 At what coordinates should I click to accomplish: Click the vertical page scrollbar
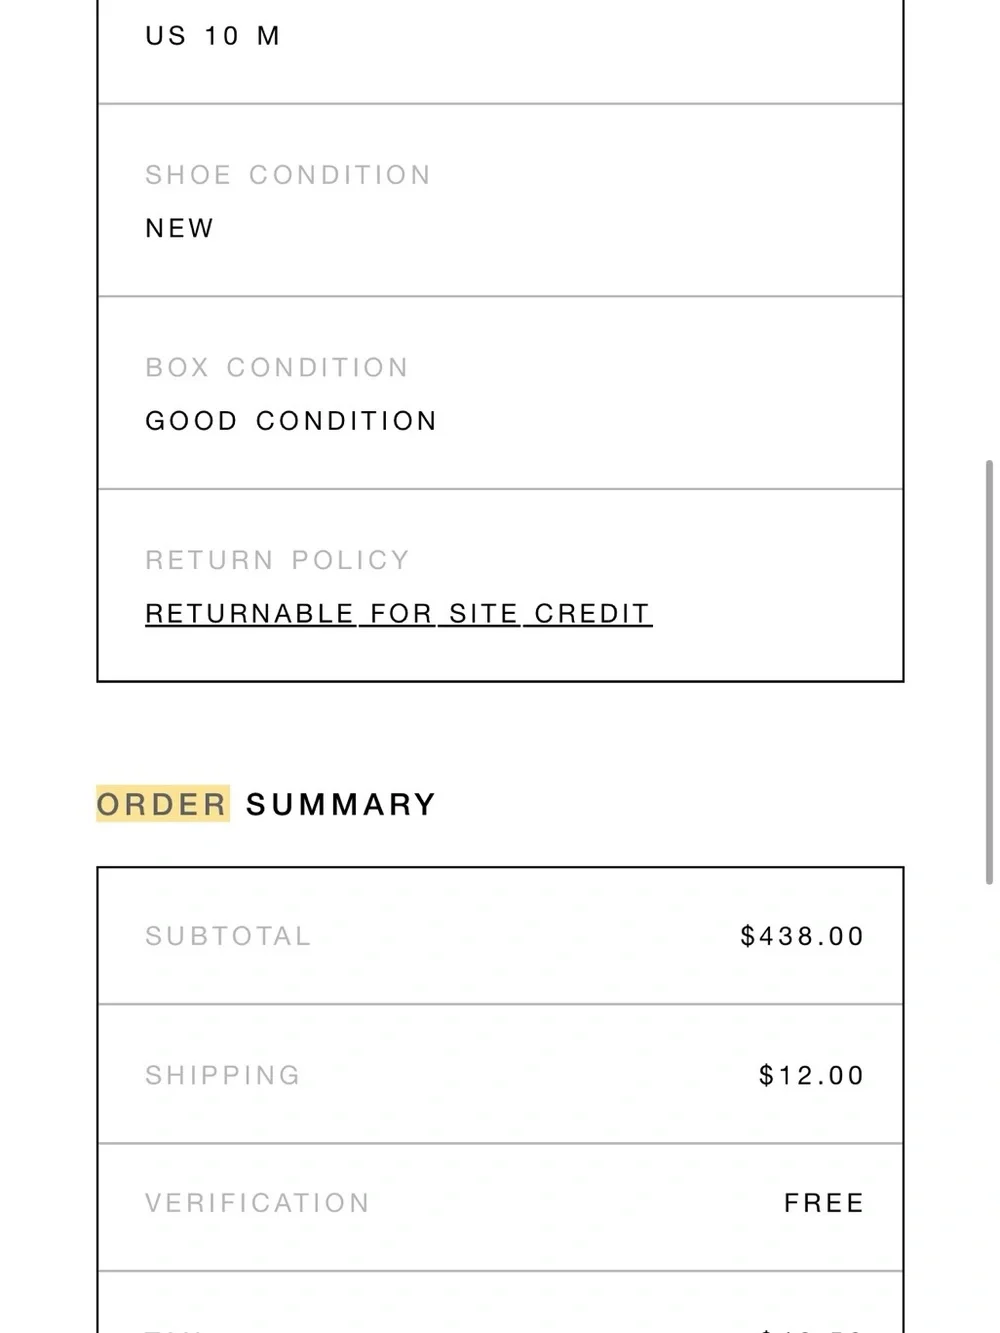[x=989, y=672]
